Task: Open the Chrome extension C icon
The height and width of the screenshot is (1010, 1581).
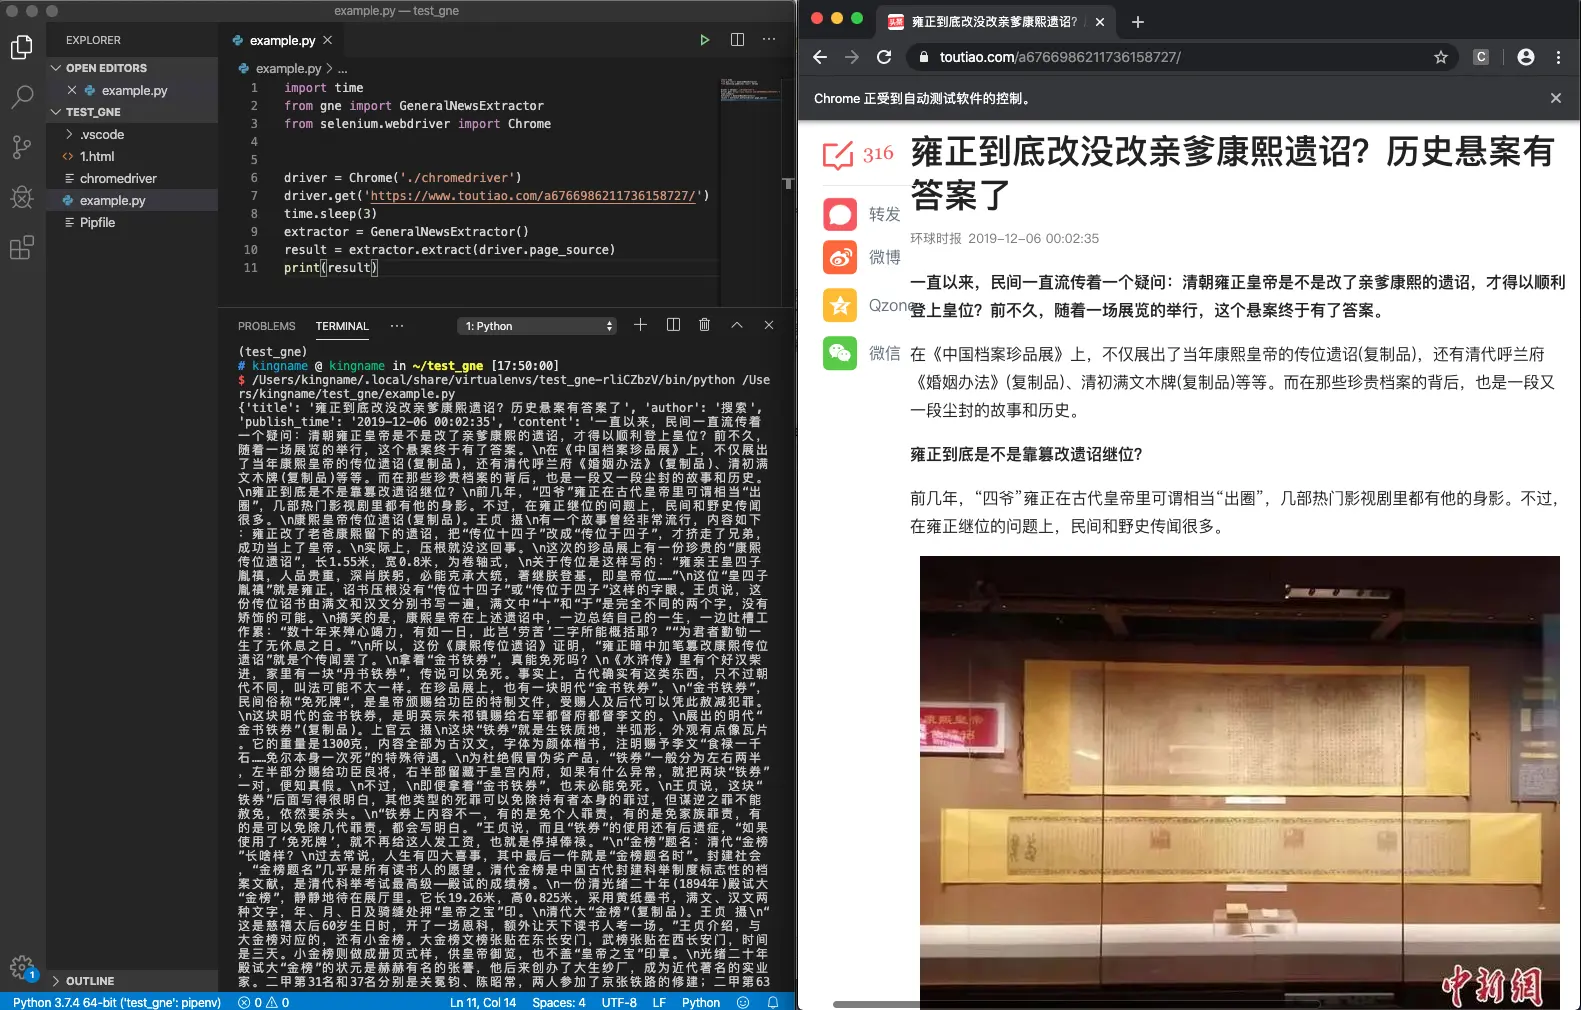Action: [x=1481, y=57]
